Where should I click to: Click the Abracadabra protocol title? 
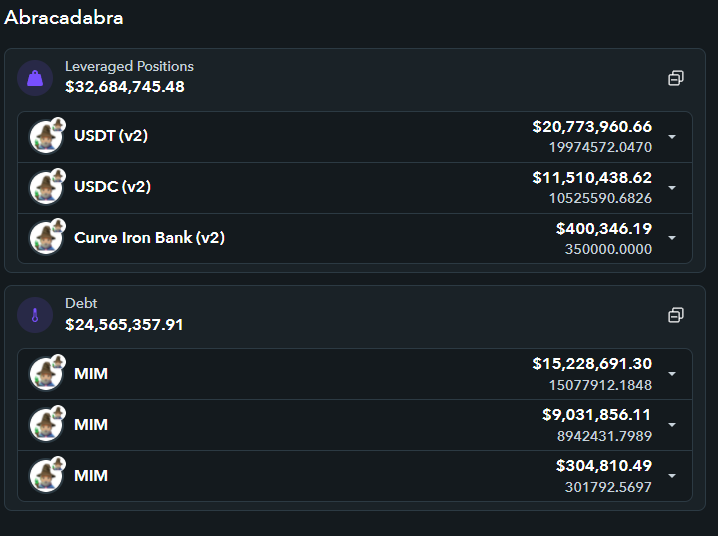point(64,18)
